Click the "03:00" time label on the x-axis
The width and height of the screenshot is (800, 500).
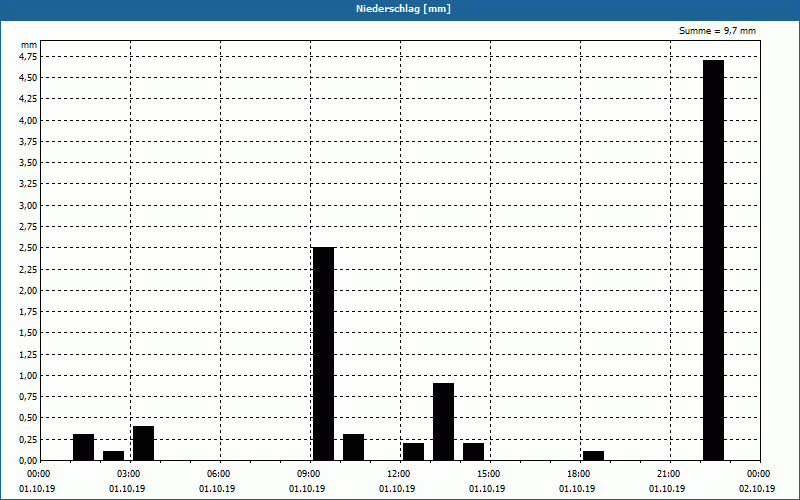coord(131,474)
